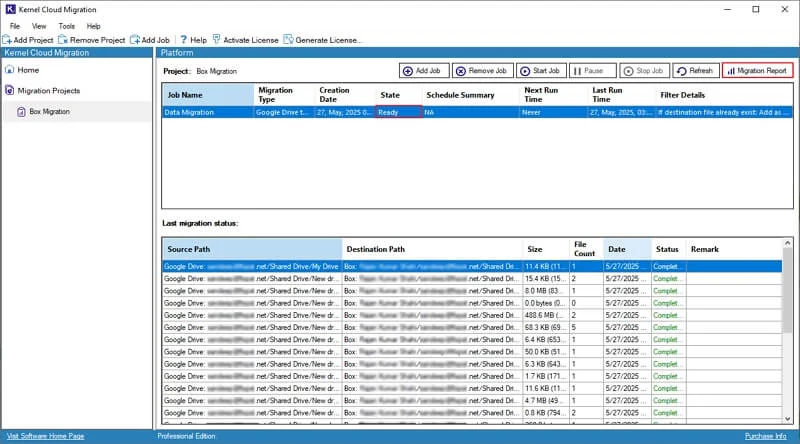This screenshot has width=800, height=444.
Task: Click the Stop Job button
Action: (644, 70)
